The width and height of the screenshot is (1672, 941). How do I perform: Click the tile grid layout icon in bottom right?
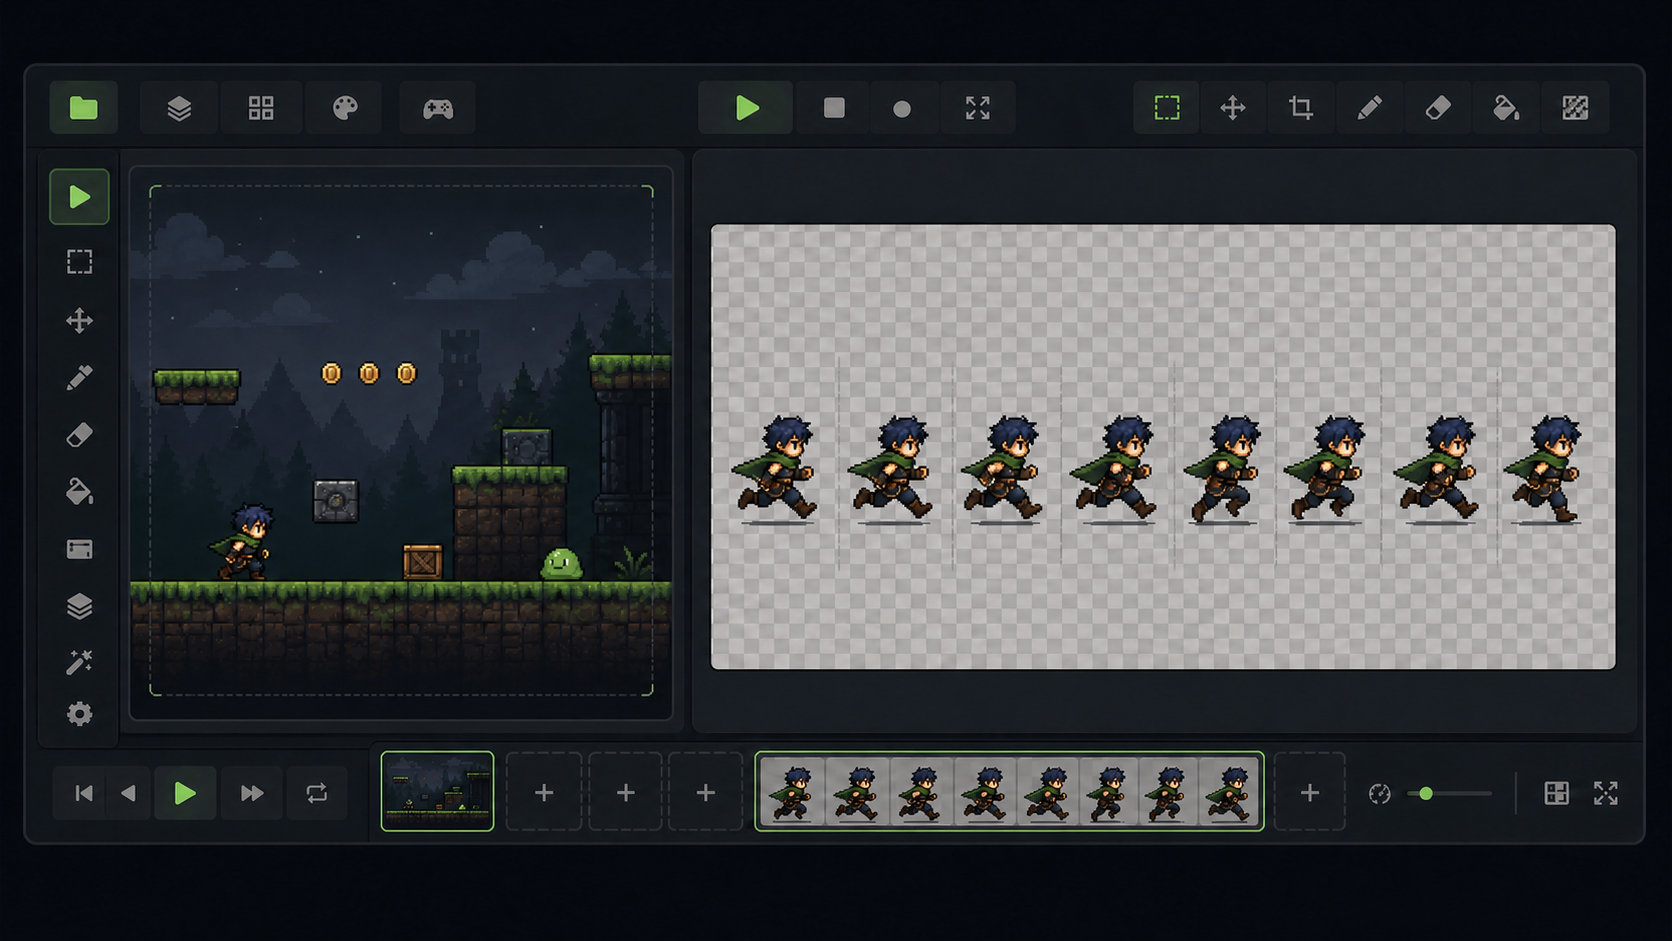[1556, 793]
